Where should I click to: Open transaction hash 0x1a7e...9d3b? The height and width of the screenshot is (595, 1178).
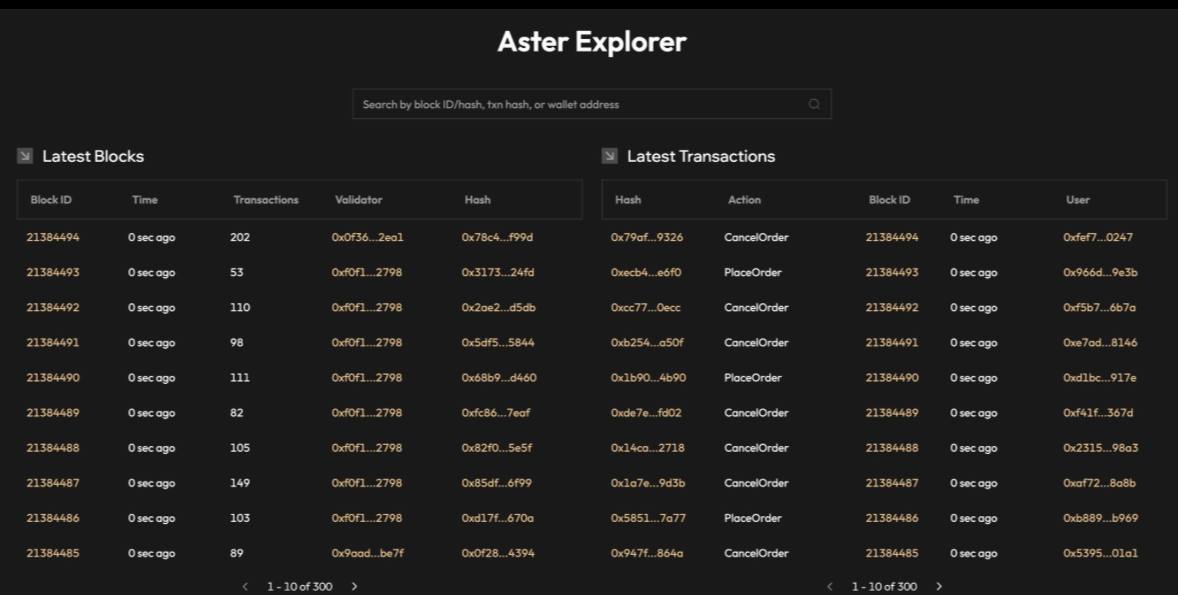(648, 482)
